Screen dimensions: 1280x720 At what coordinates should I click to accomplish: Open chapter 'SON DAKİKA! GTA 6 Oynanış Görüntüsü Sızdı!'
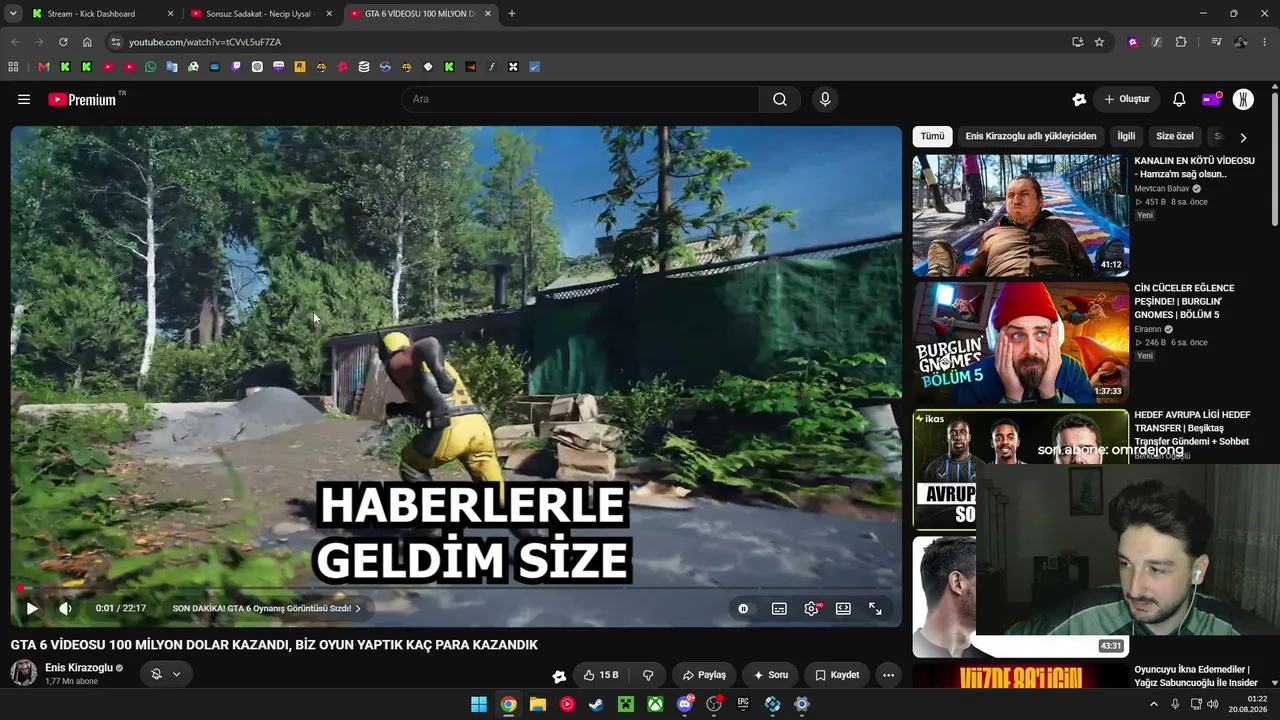pos(266,608)
